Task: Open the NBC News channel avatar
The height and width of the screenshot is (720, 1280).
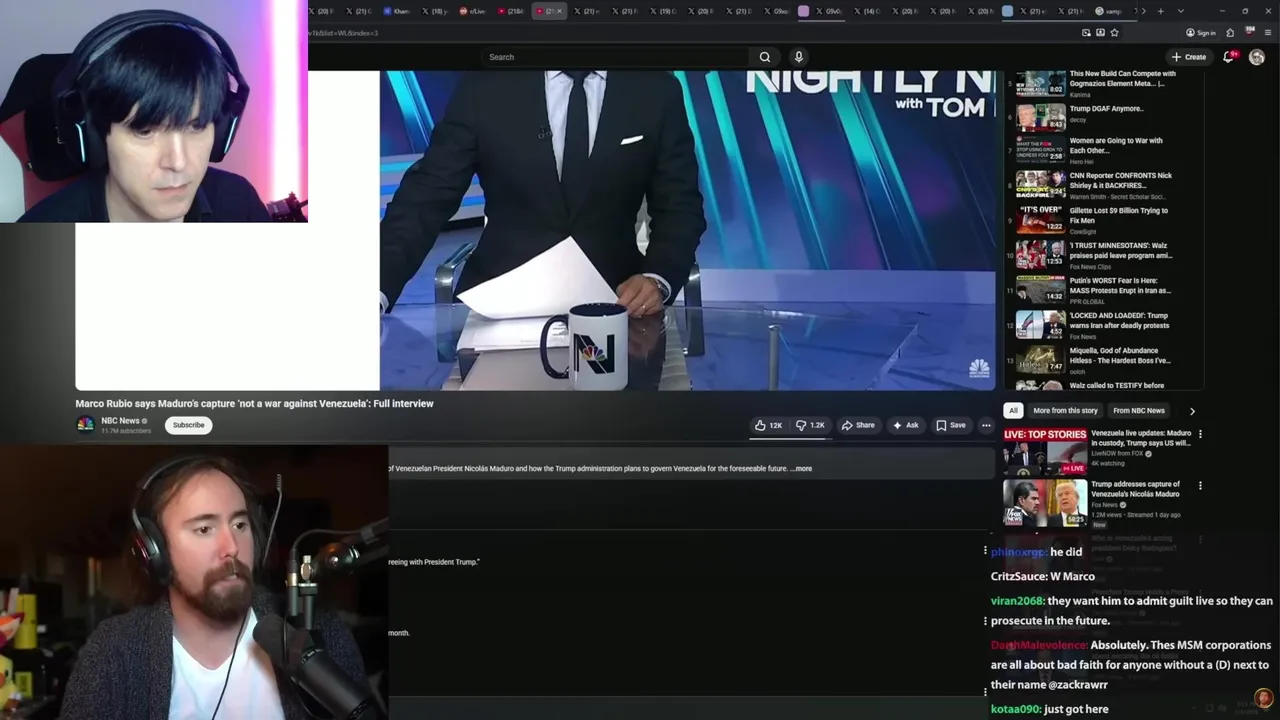Action: click(x=86, y=425)
